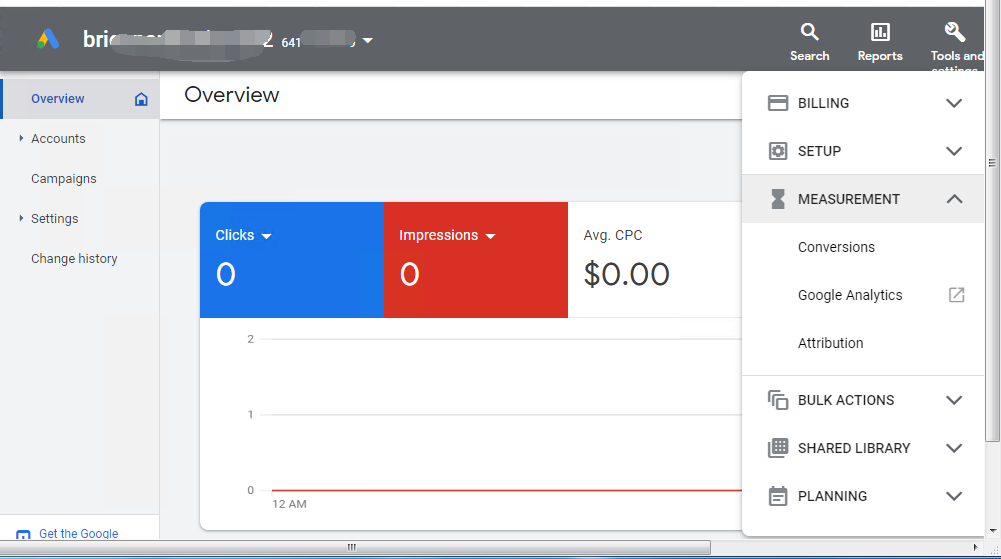
Task: Click the Measurement hourglass icon
Action: click(778, 199)
